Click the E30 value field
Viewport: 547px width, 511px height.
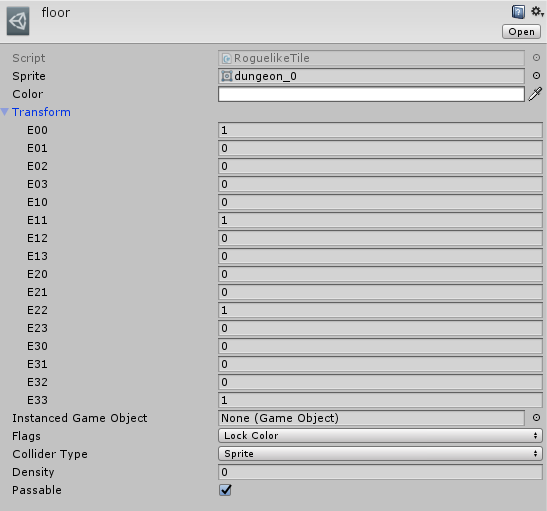(380, 346)
